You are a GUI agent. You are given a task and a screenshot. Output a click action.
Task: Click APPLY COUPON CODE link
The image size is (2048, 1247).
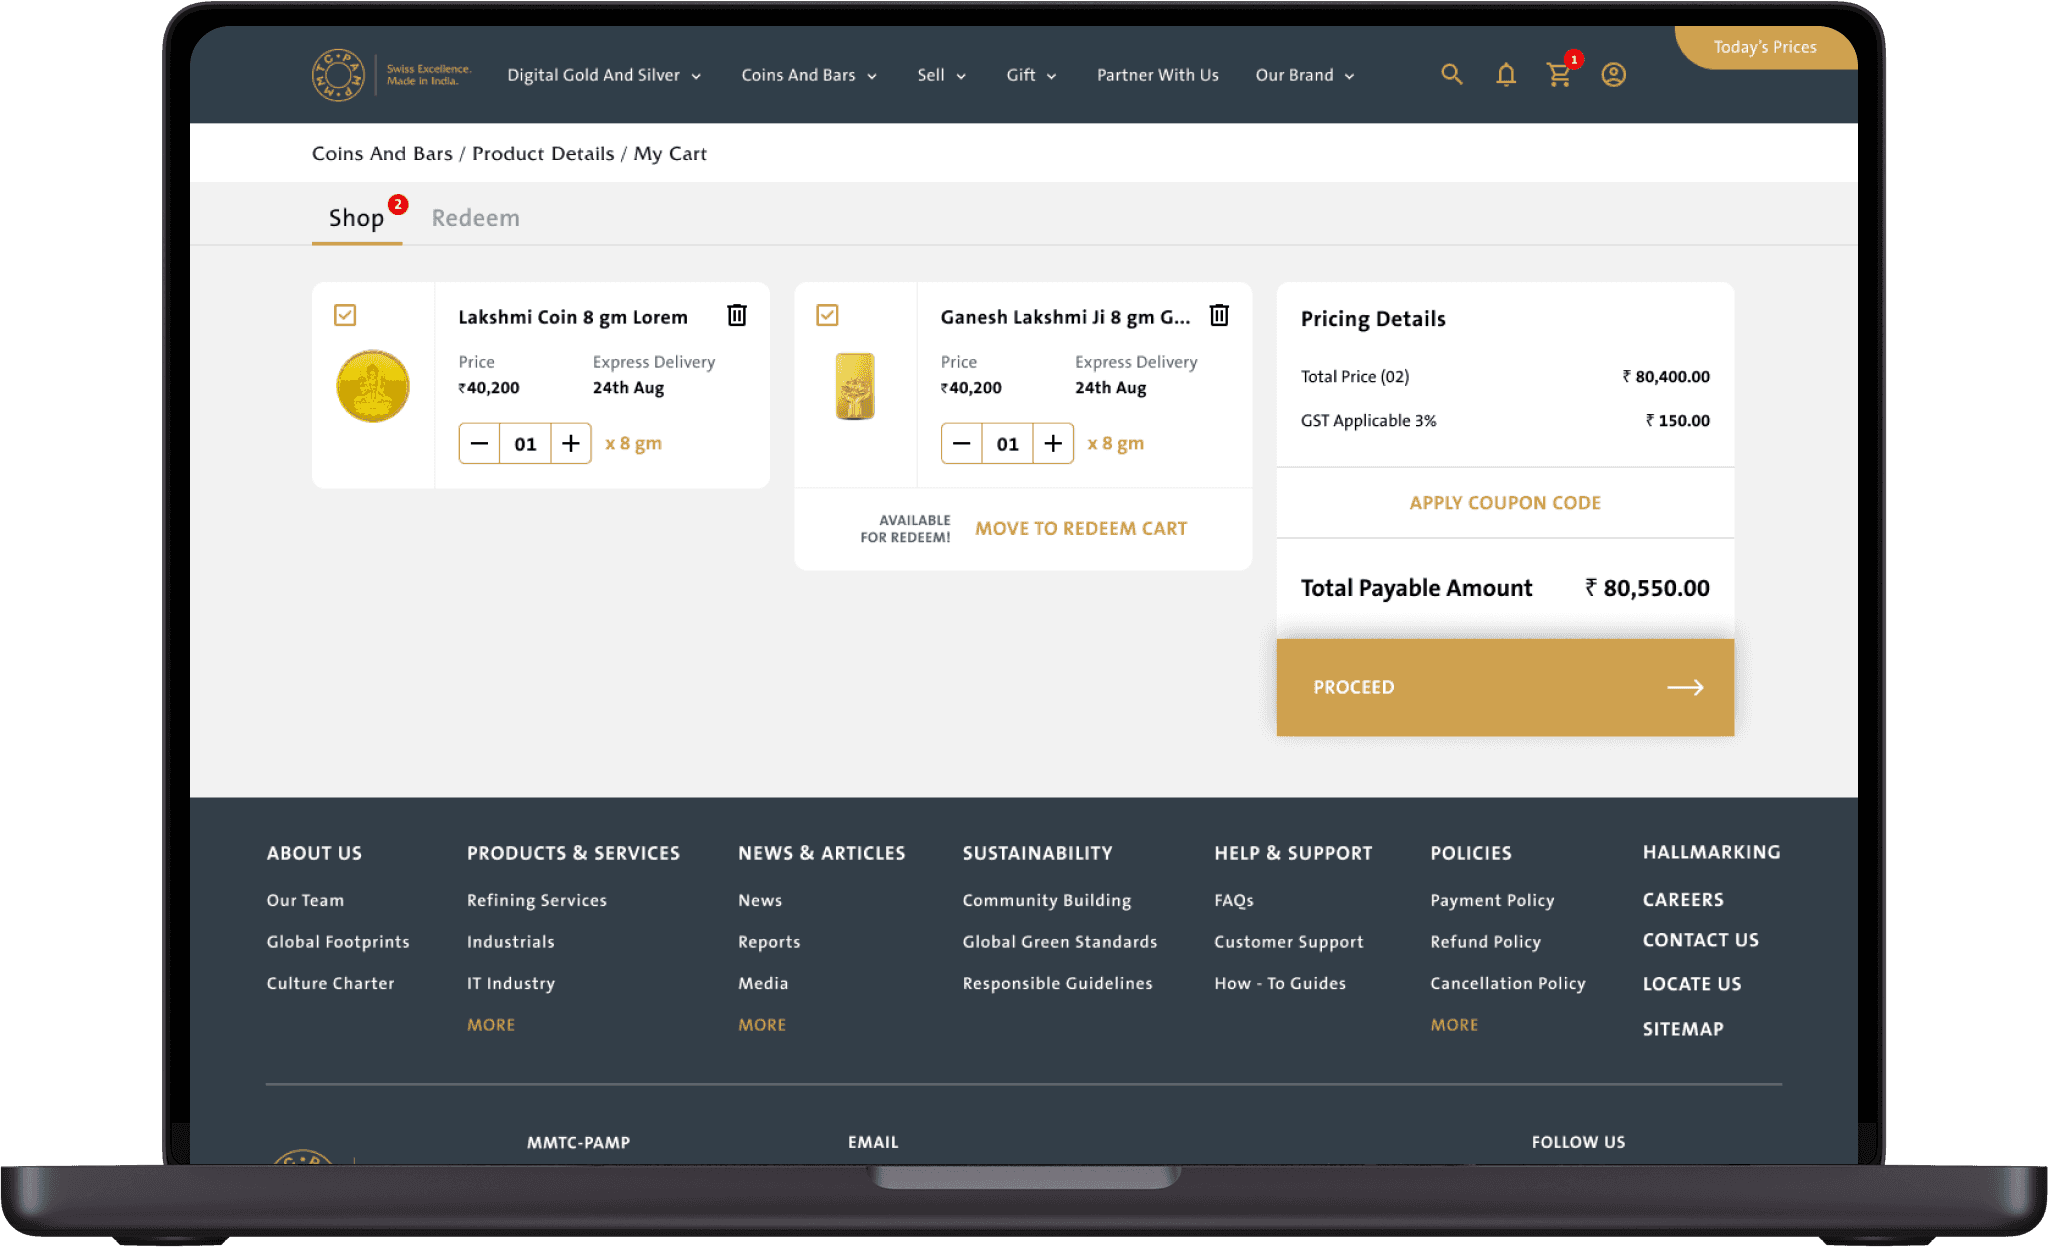click(1504, 503)
